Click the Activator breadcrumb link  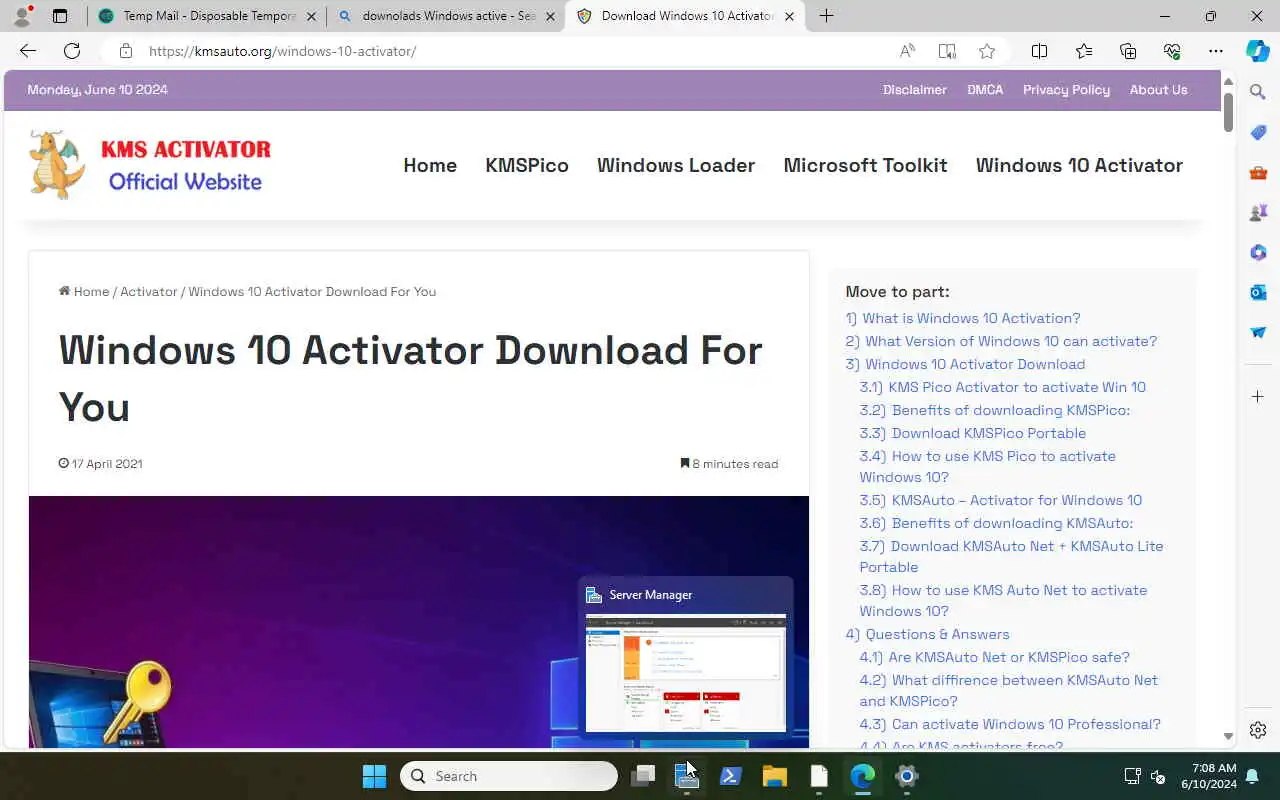[148, 291]
